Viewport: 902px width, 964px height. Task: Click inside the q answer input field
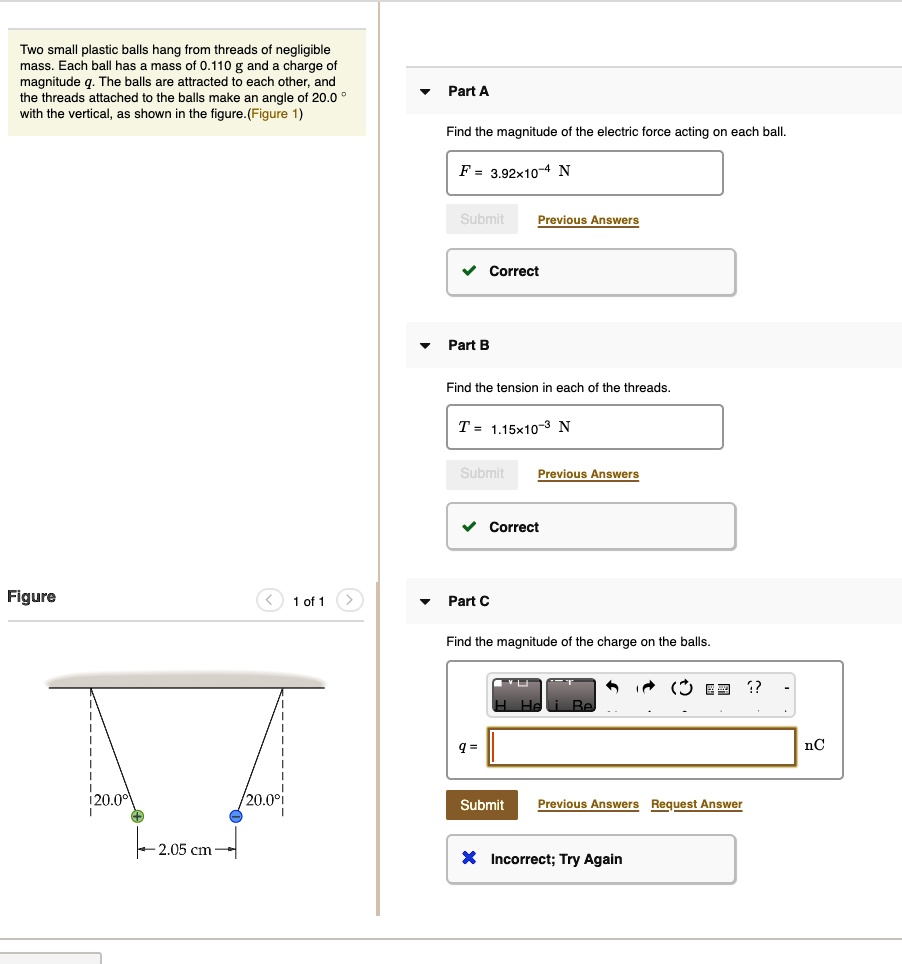pos(640,746)
